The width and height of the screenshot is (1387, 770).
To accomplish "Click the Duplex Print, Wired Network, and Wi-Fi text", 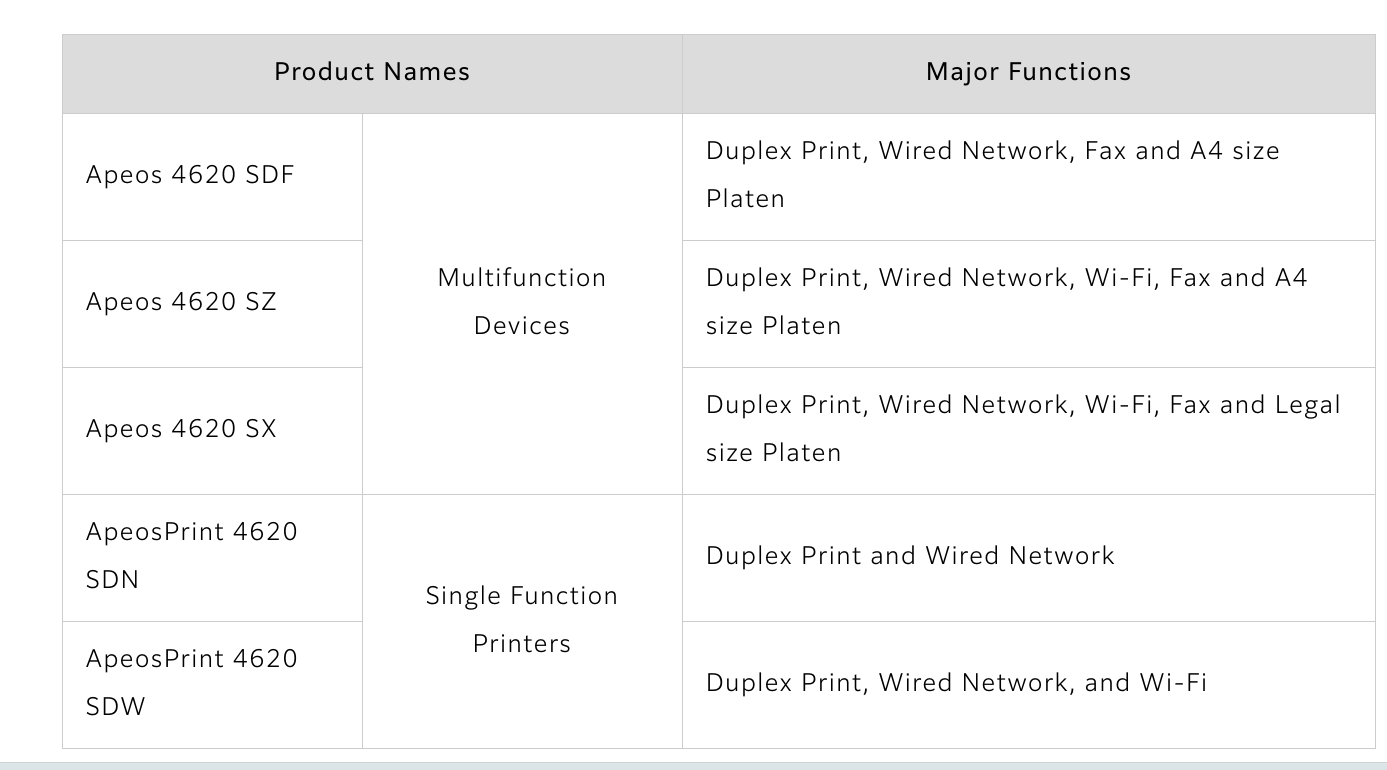I will point(956,683).
